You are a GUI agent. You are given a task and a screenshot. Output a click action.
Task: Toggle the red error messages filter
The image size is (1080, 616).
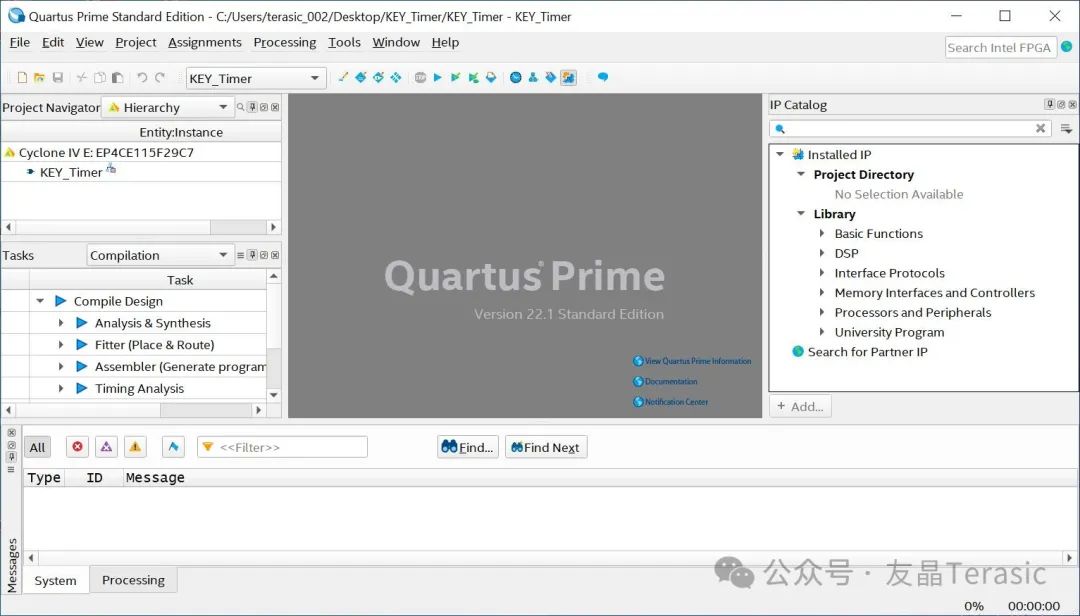click(78, 447)
